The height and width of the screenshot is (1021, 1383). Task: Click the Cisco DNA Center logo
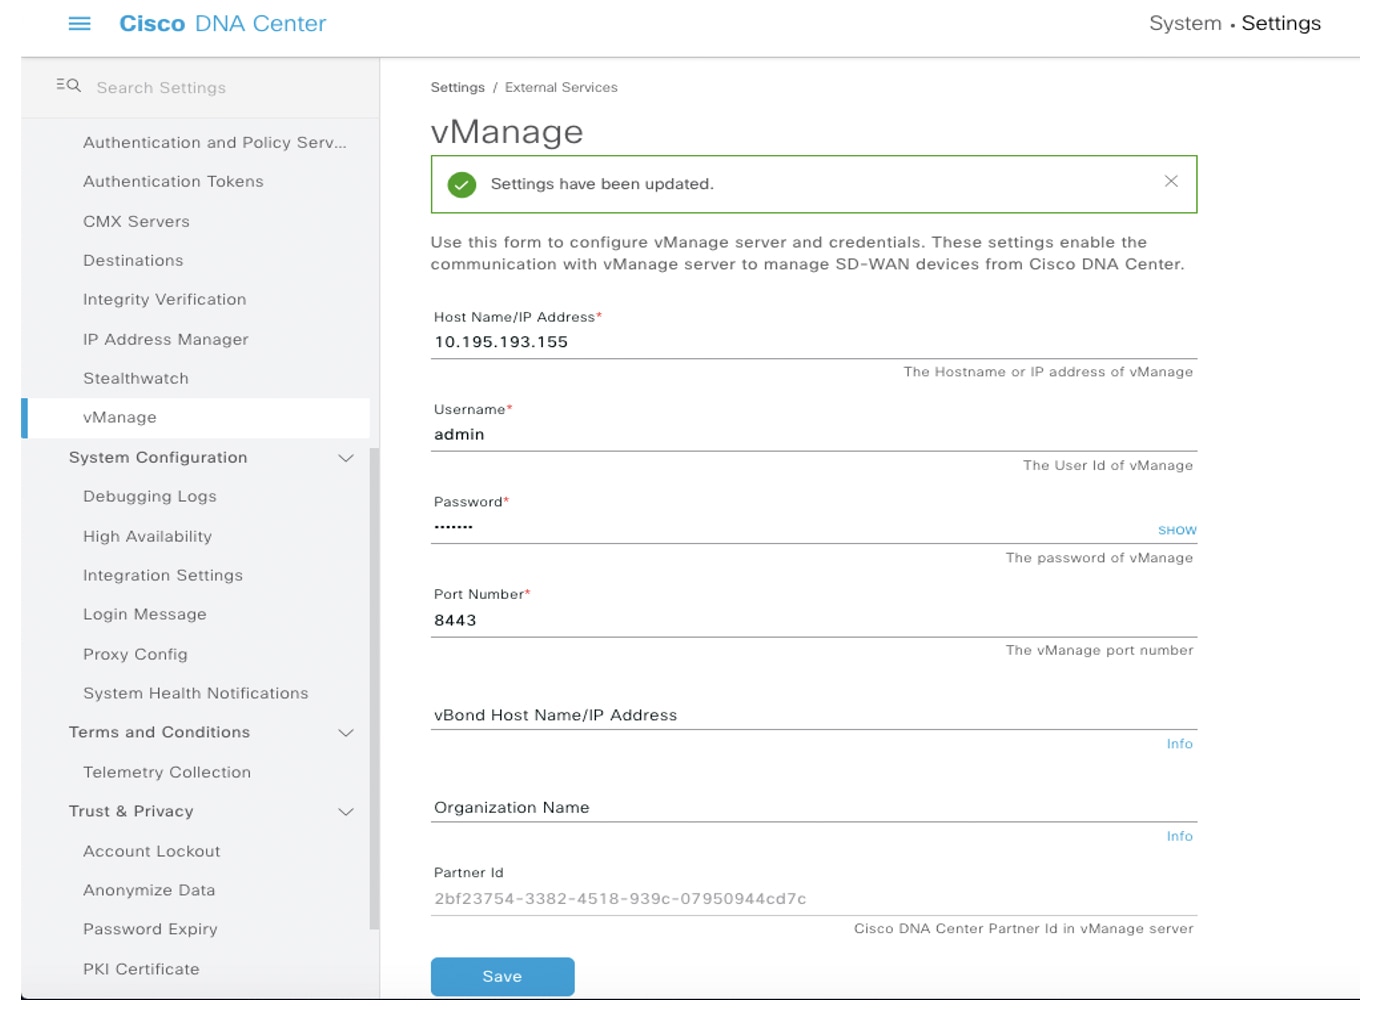click(x=222, y=23)
